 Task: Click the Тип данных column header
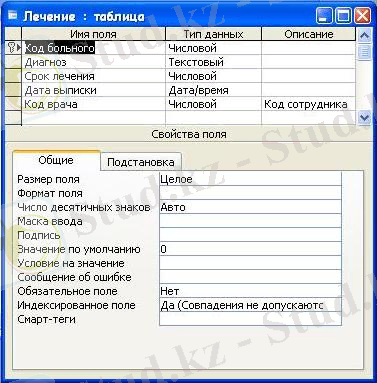tap(213, 34)
